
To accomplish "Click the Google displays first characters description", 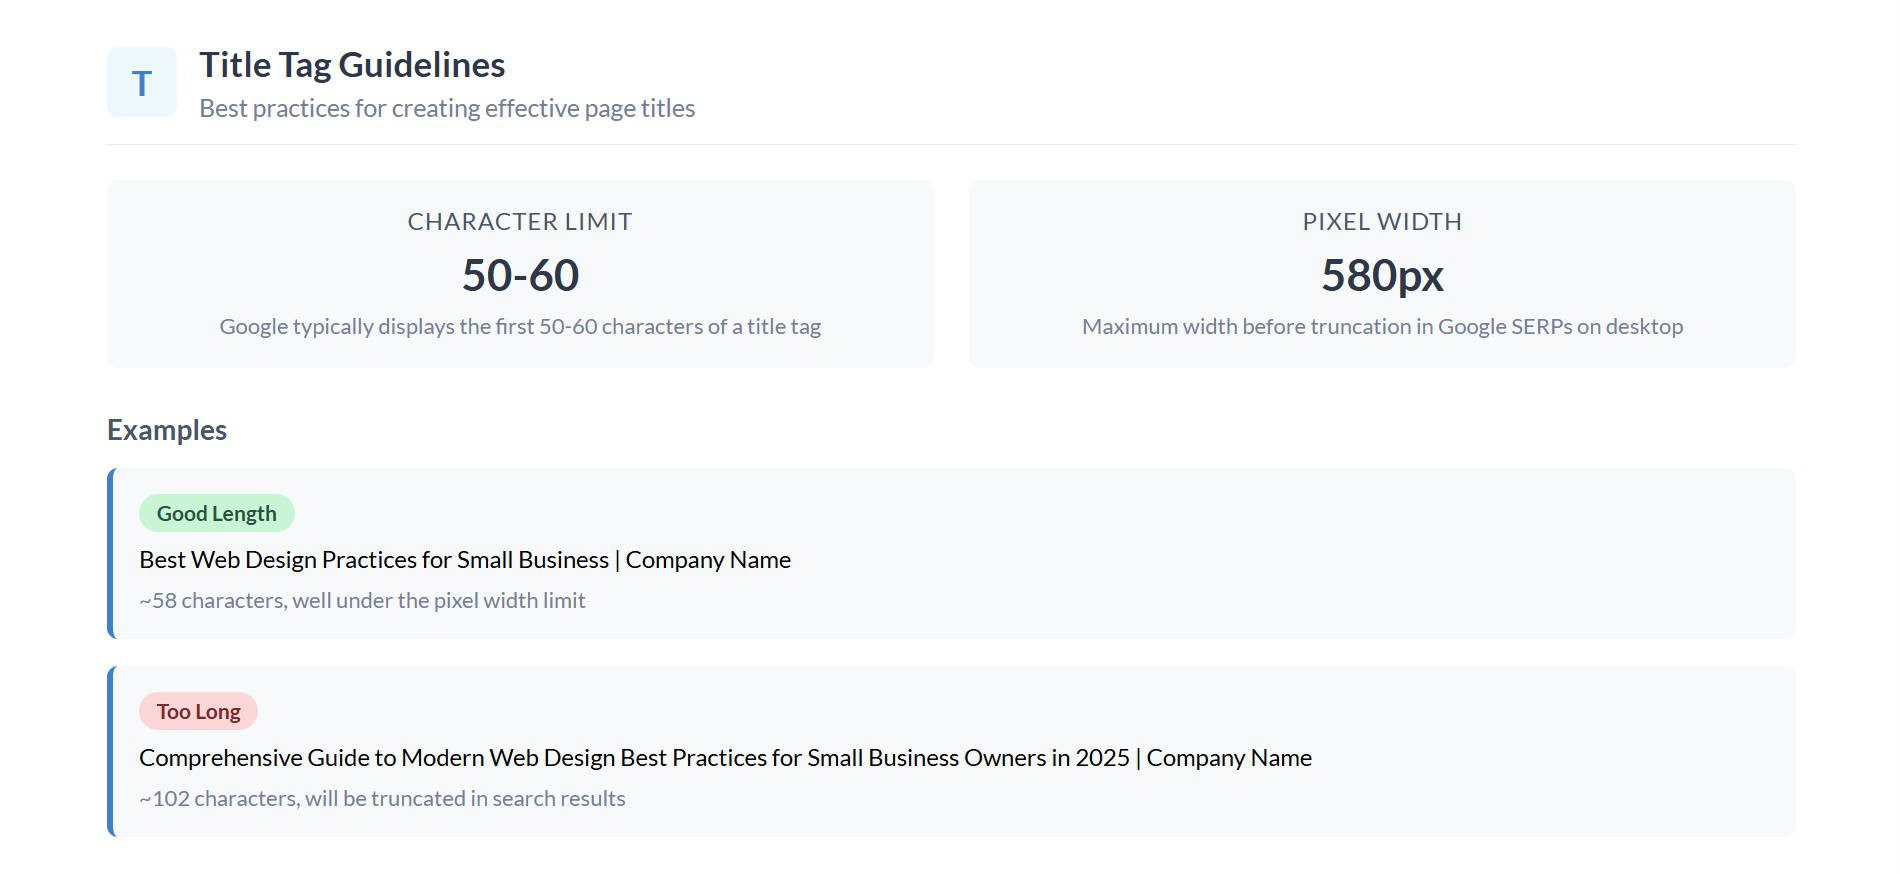I will (x=520, y=327).
